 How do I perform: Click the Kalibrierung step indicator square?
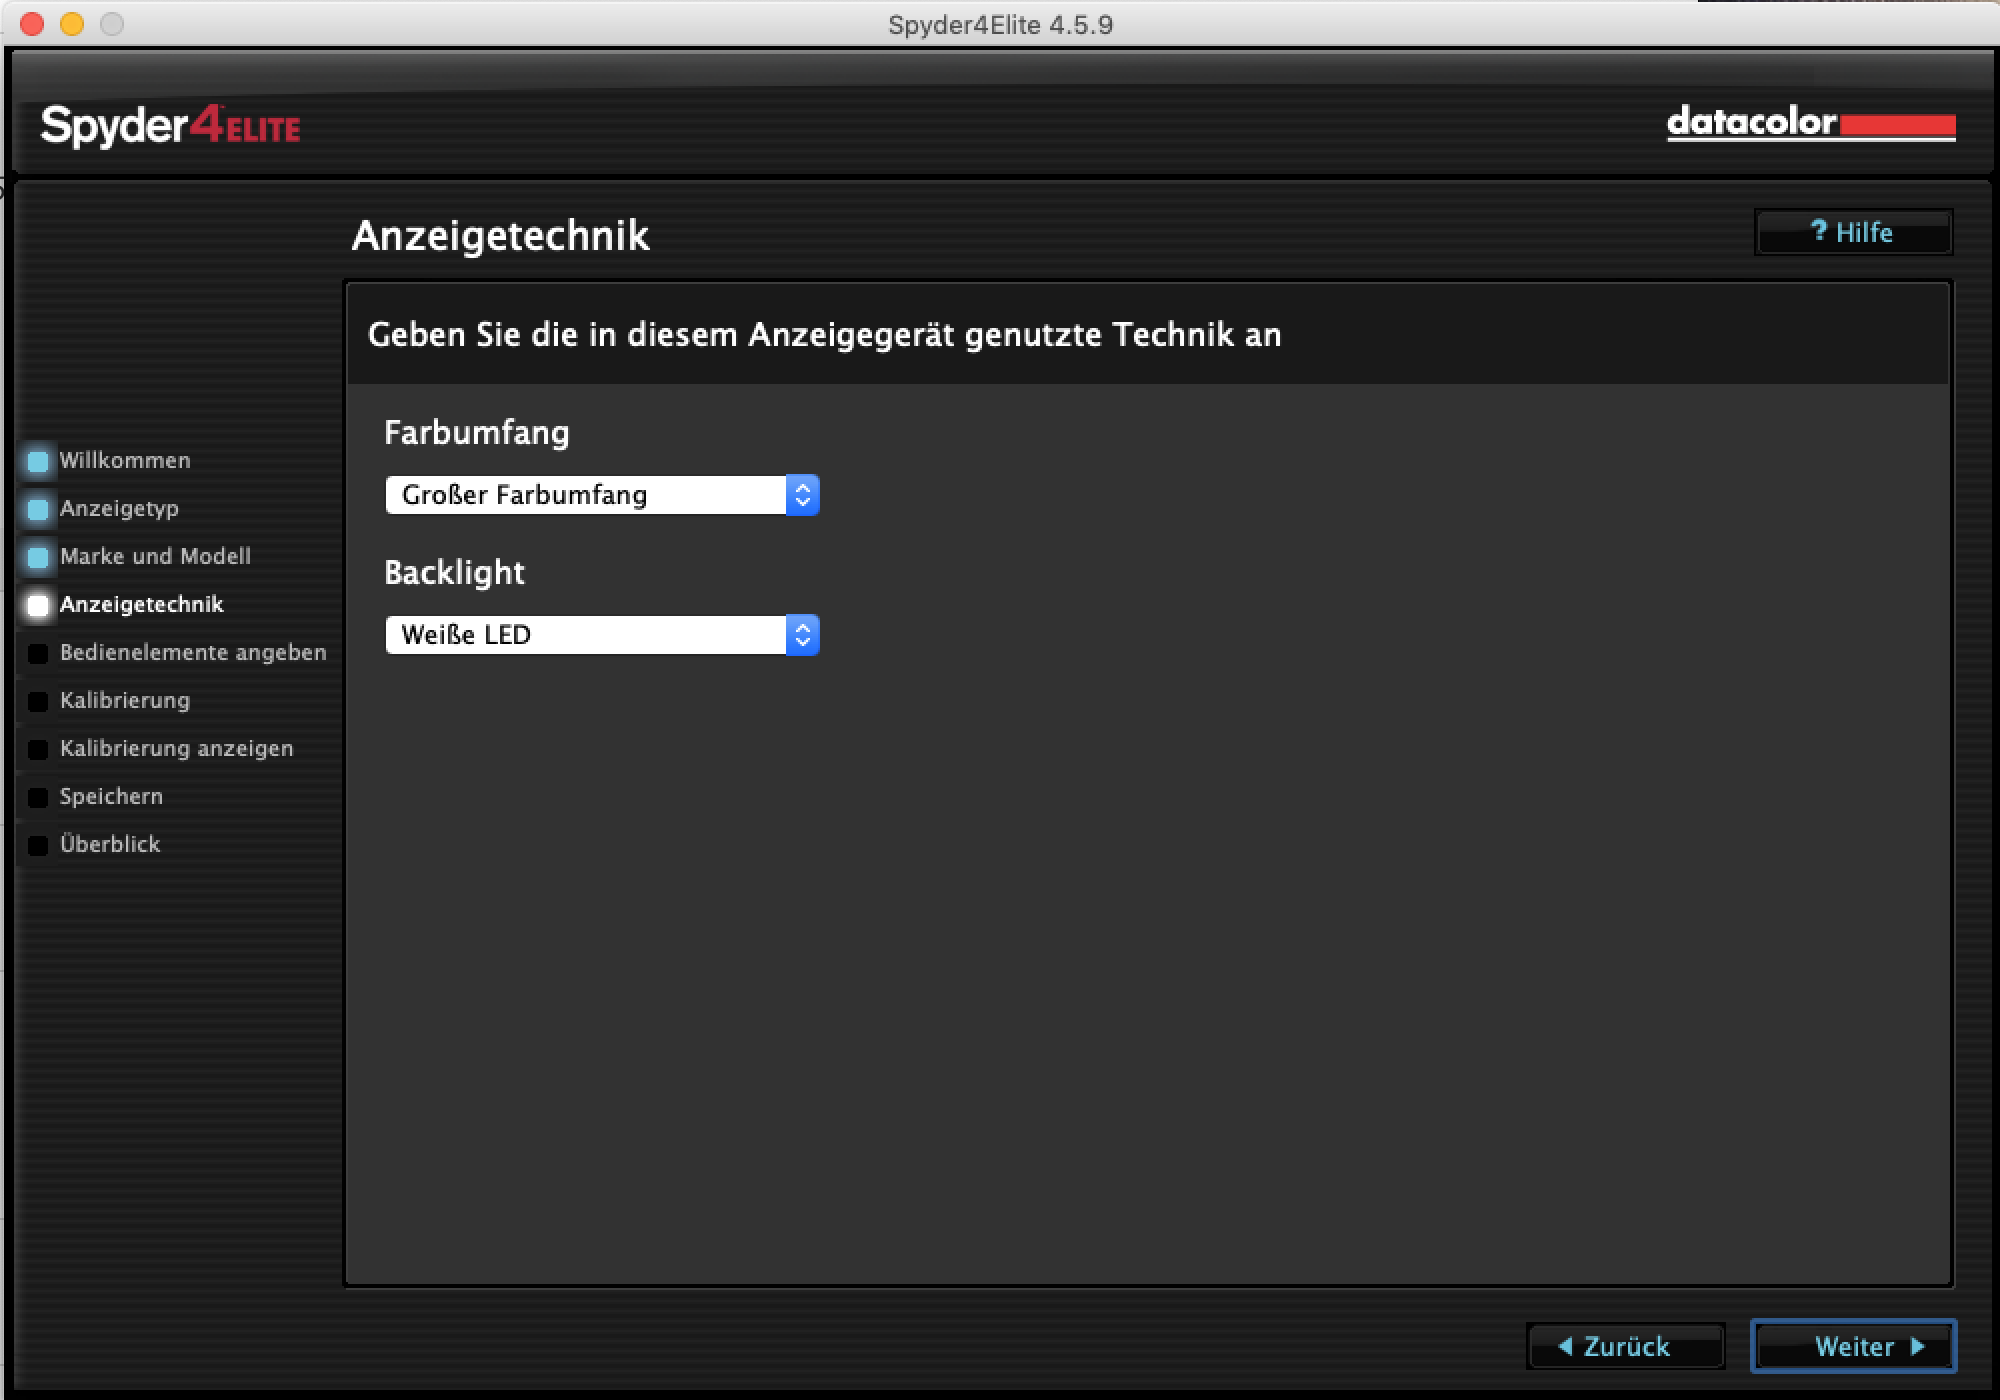pyautogui.click(x=38, y=701)
